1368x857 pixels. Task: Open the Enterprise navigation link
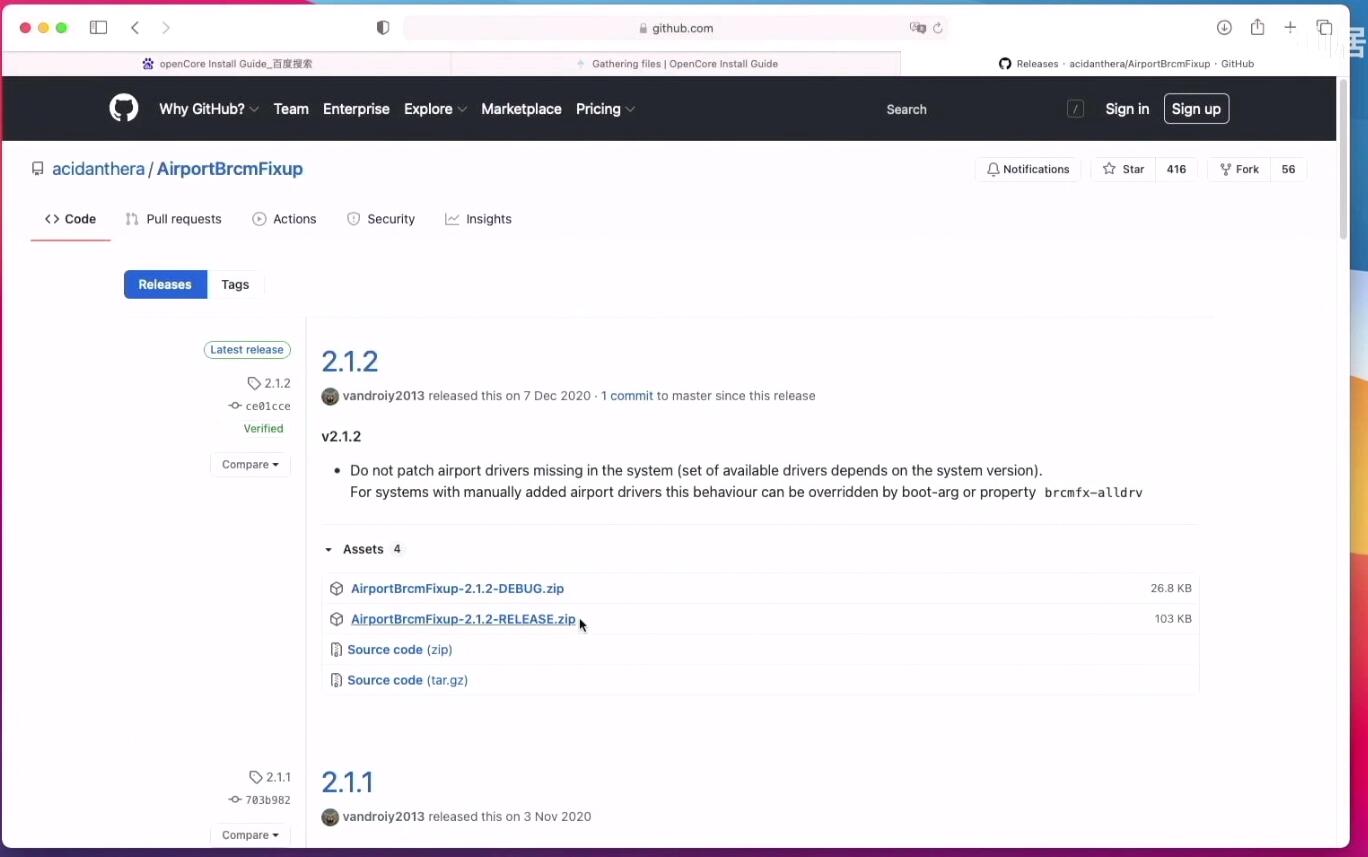[356, 109]
